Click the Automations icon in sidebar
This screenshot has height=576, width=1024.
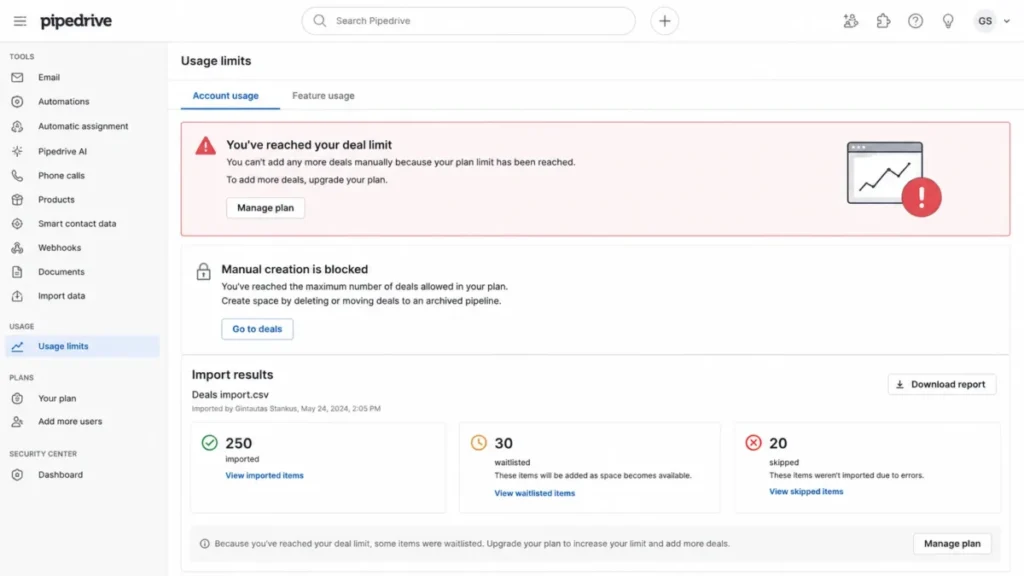(17, 101)
